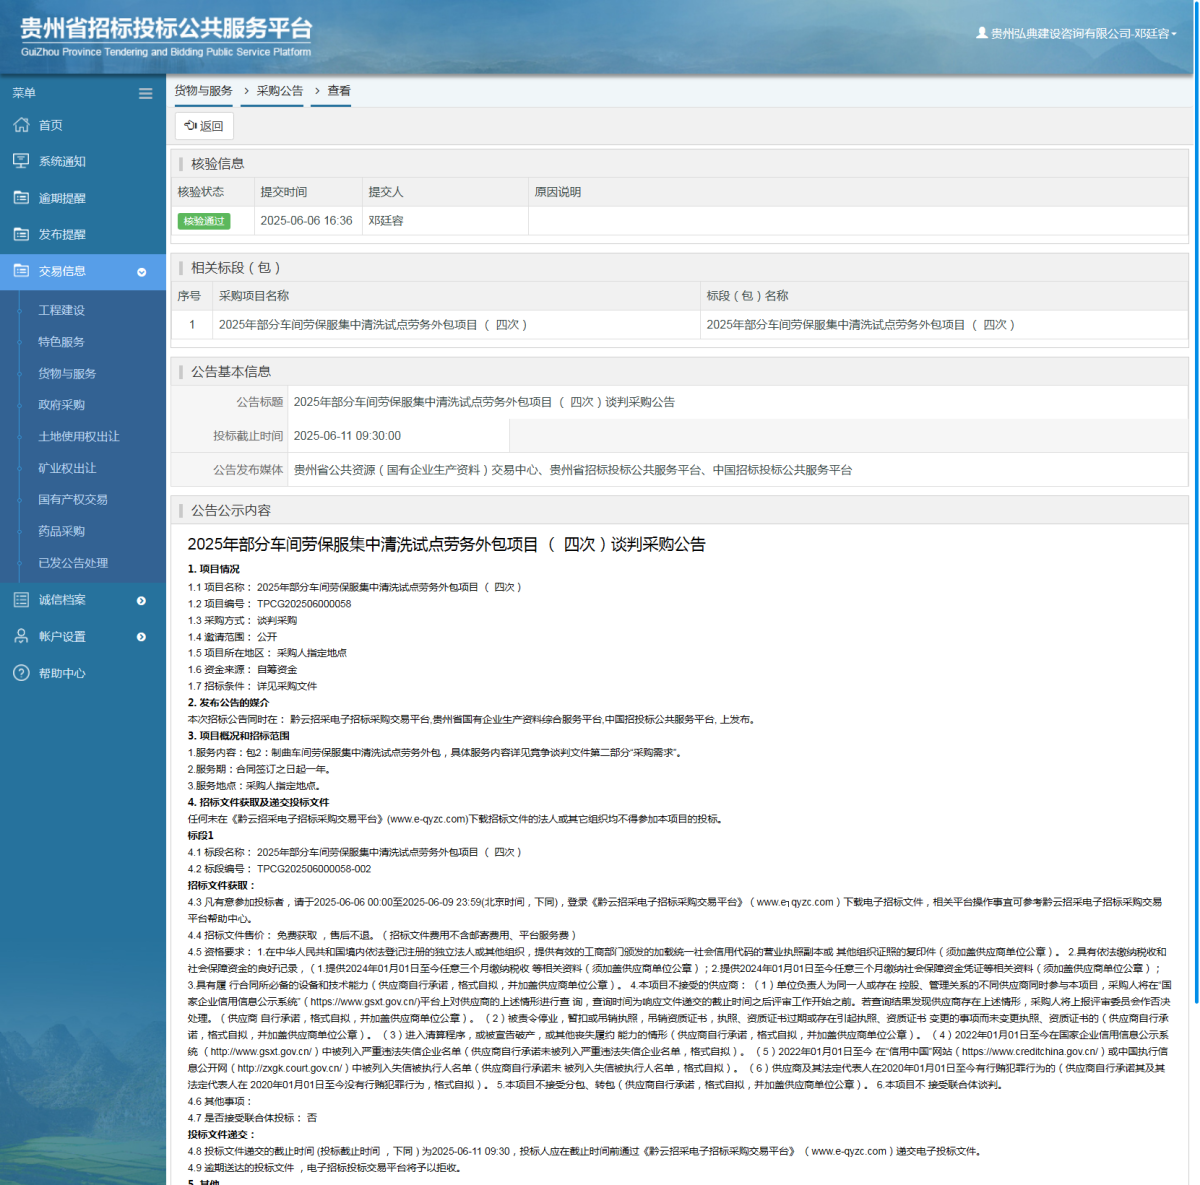Click the 帐户设置 person icon

pyautogui.click(x=21, y=636)
